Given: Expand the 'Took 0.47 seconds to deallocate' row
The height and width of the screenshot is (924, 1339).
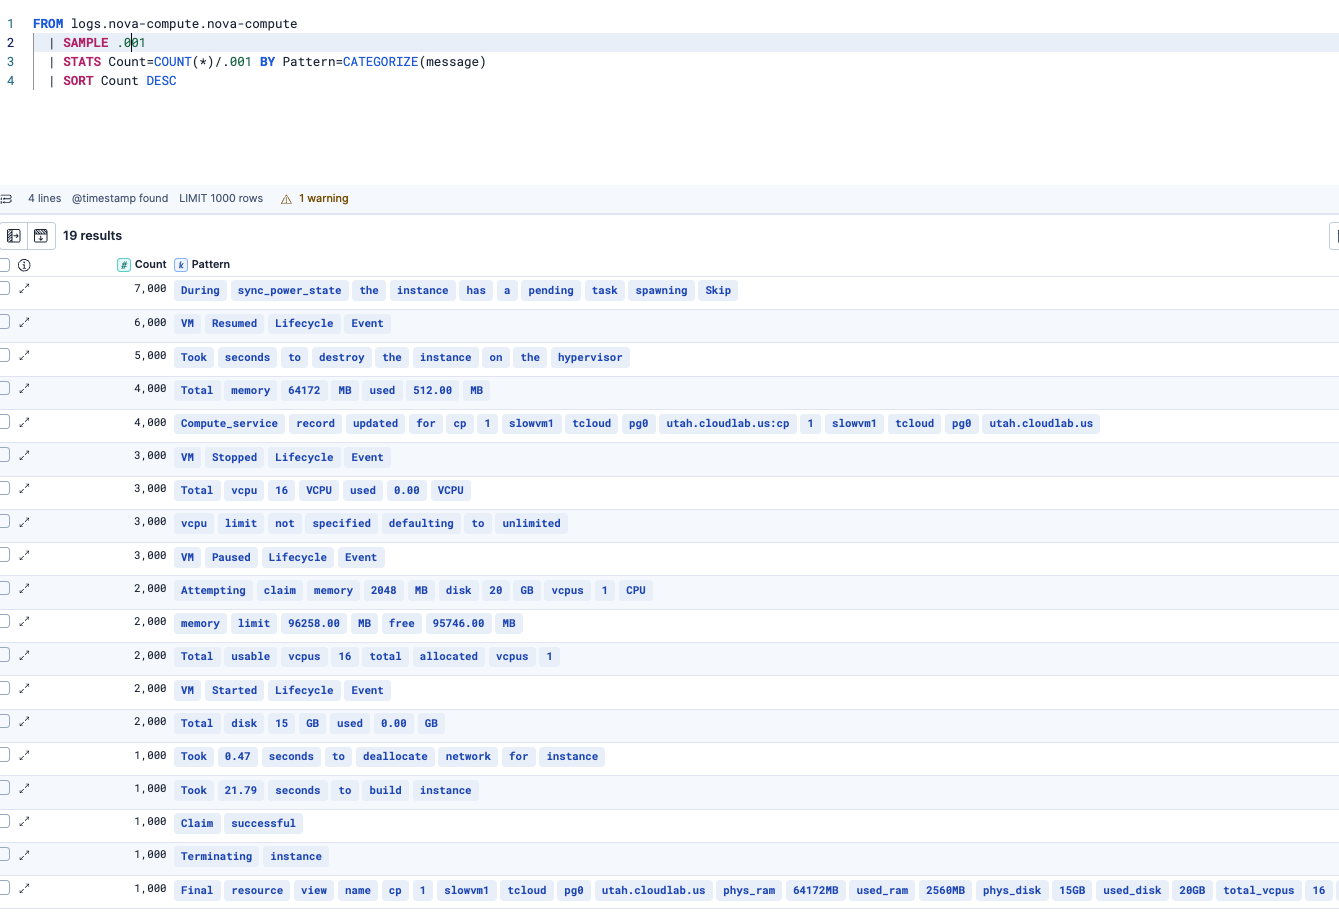Looking at the screenshot, I should [25, 755].
